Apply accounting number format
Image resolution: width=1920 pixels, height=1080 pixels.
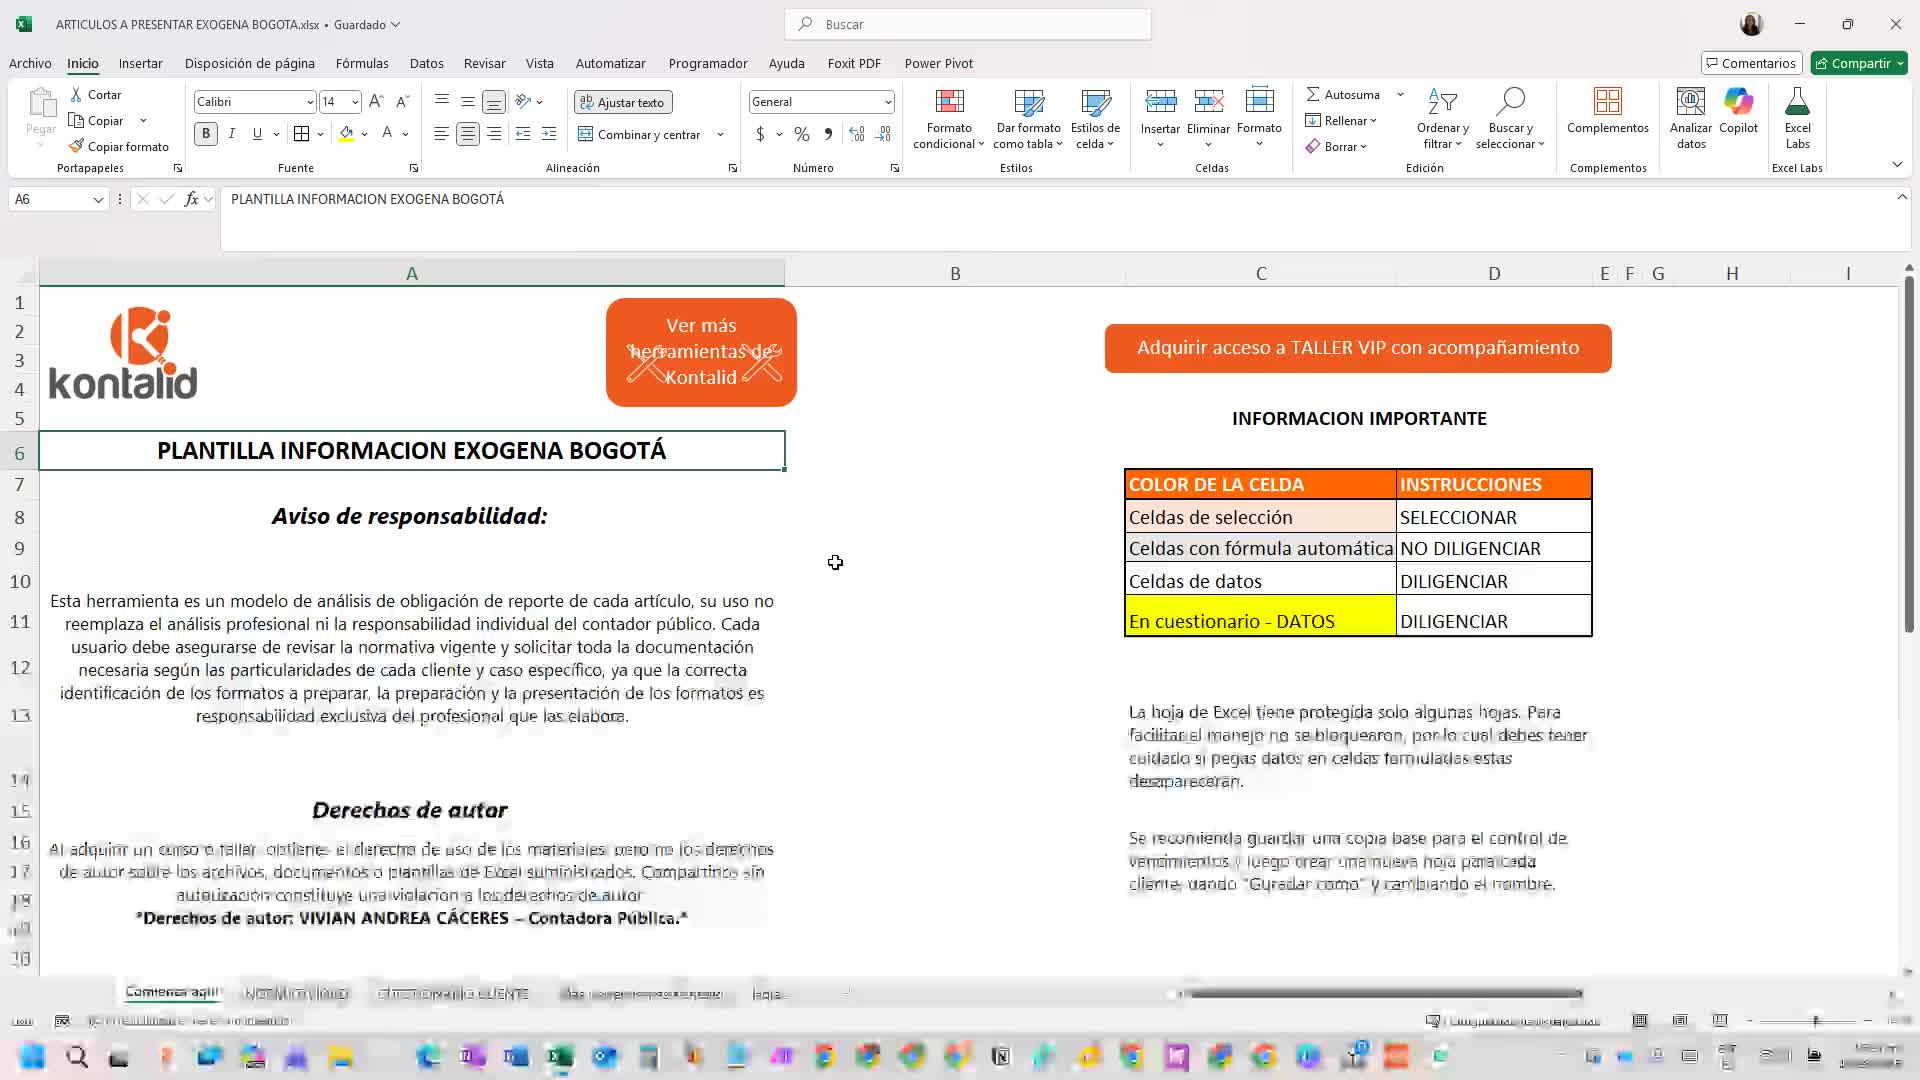pos(760,134)
